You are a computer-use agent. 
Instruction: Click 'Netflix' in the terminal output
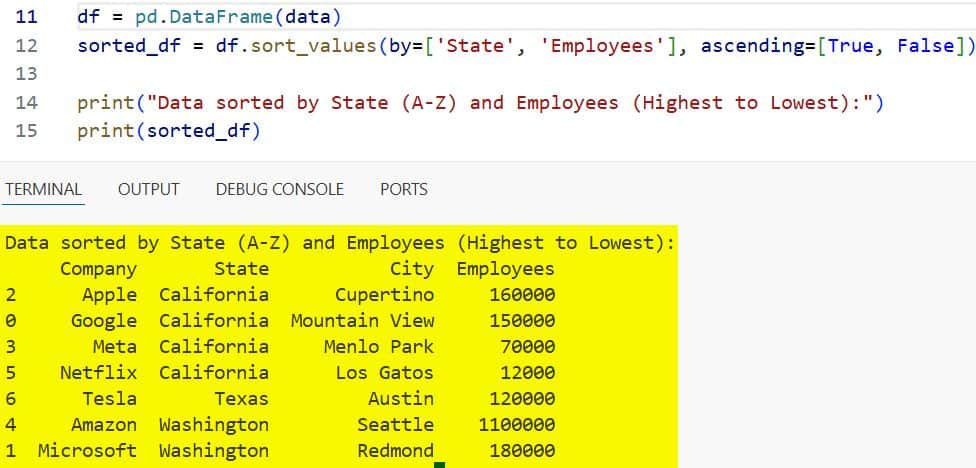(x=98, y=373)
